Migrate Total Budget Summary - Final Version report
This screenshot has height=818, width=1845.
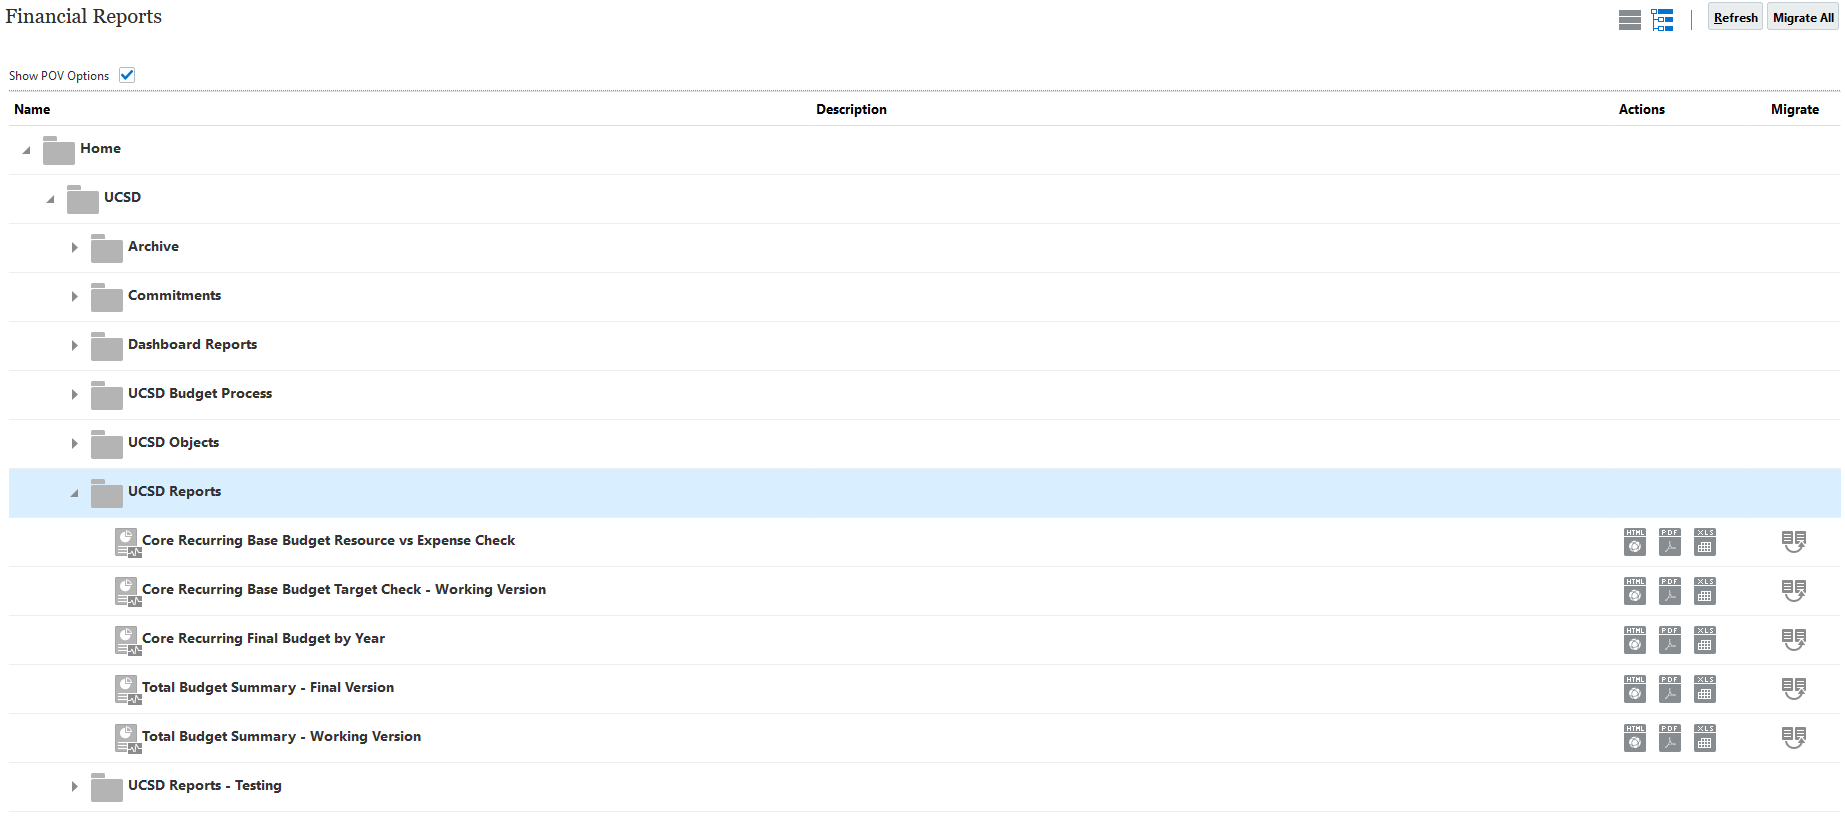(1793, 689)
